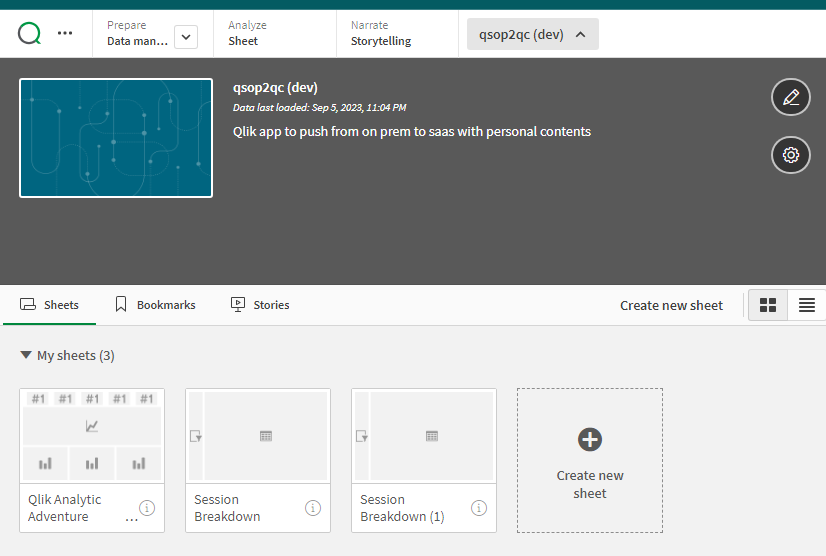This screenshot has width=826, height=556.
Task: Click the pencil edit app details icon
Action: [791, 97]
